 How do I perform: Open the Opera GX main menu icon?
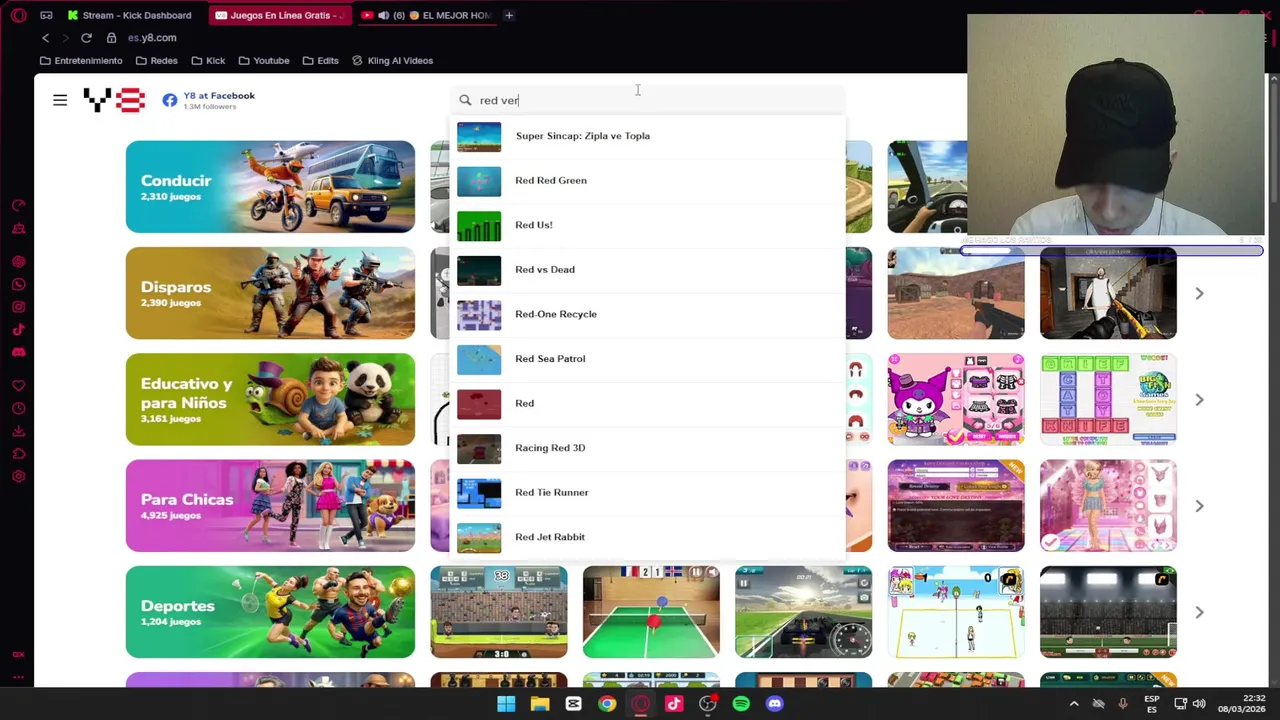(x=19, y=15)
